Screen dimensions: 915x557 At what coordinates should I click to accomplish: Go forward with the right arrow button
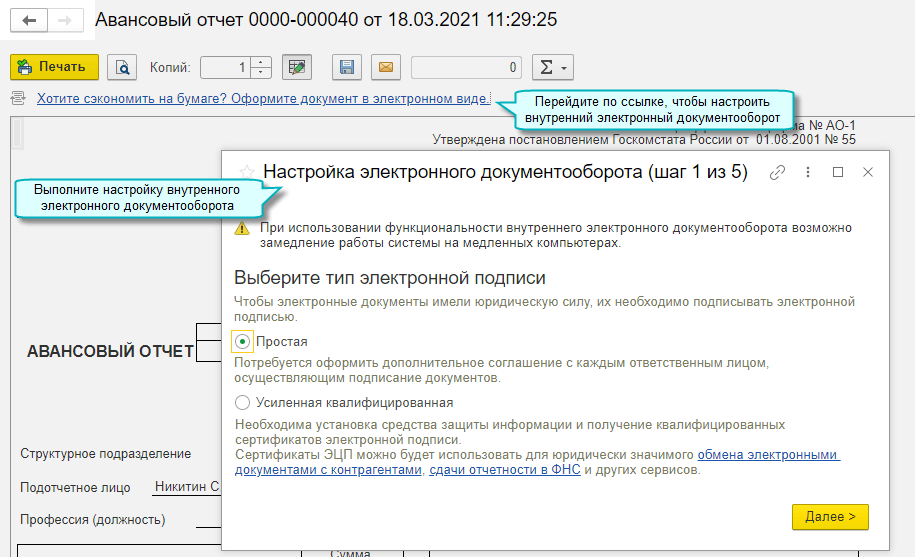tap(65, 21)
